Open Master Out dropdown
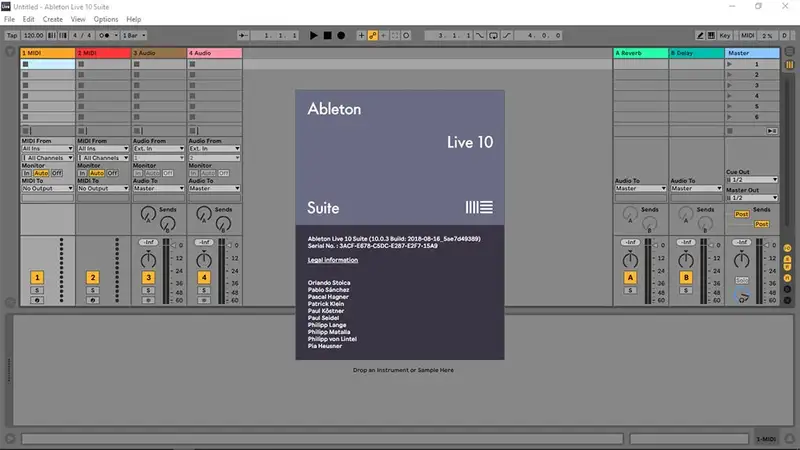The width and height of the screenshot is (800, 450). [752, 197]
